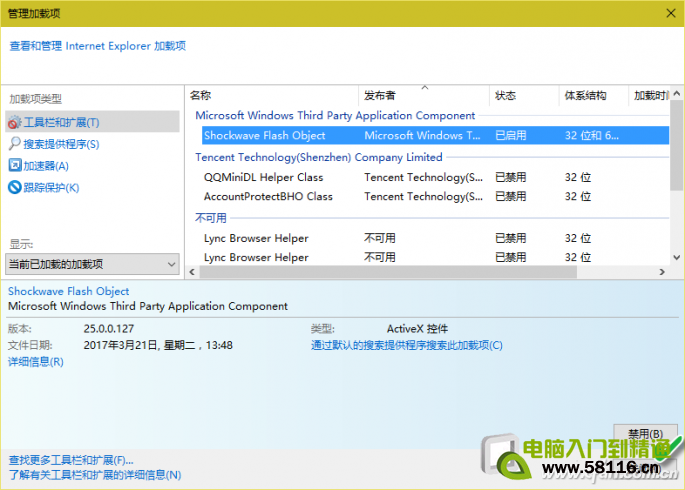This screenshot has height=490, width=685.
Task: Click 32 位 cell of AccountProtectBHO Class
Action: [x=578, y=197]
